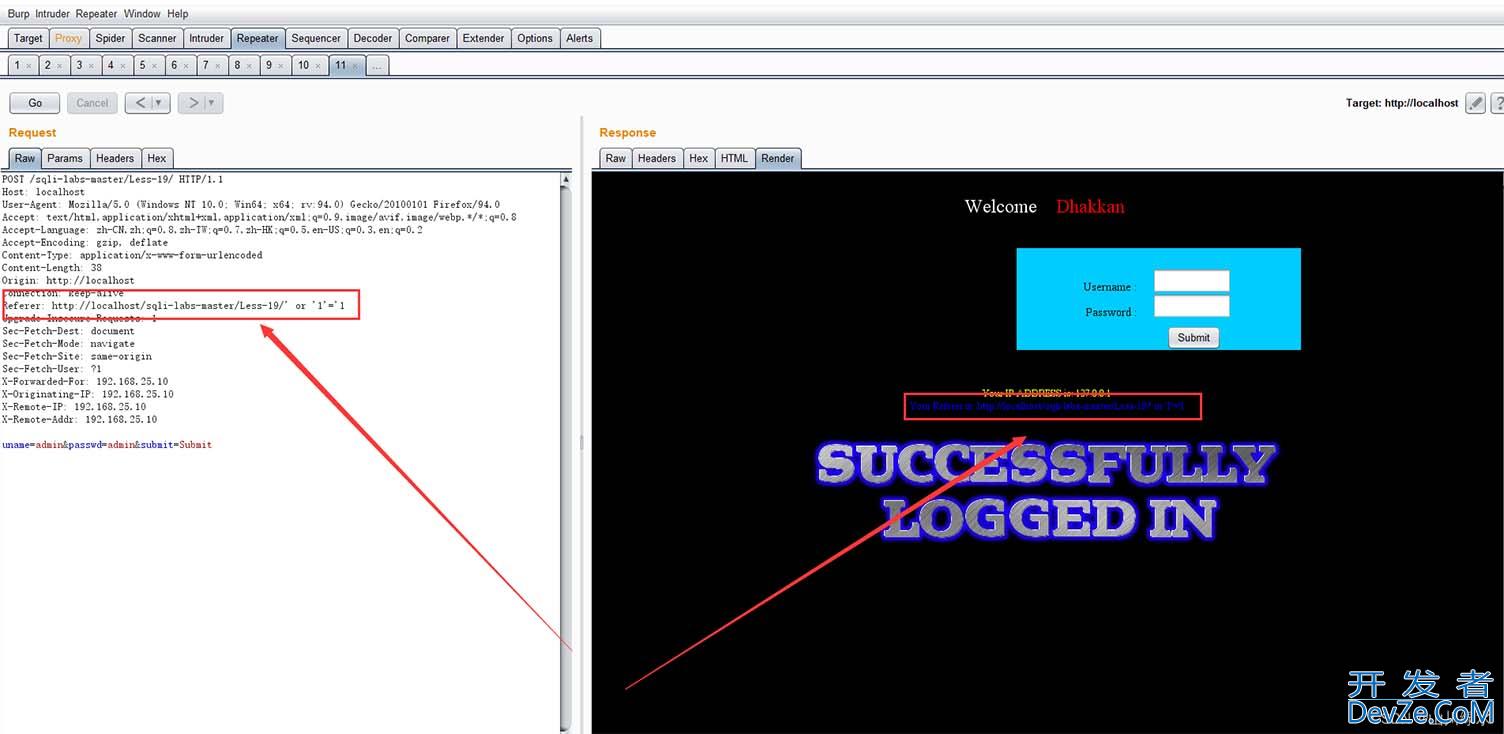This screenshot has width=1504, height=734.
Task: Click the Go button to send the request
Action: tap(35, 103)
